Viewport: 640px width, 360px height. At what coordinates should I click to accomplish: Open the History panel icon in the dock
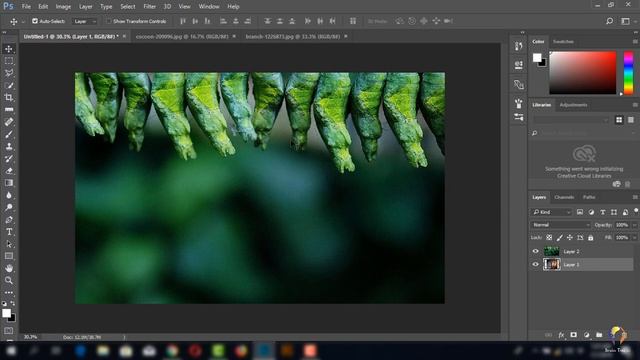pyautogui.click(x=518, y=46)
